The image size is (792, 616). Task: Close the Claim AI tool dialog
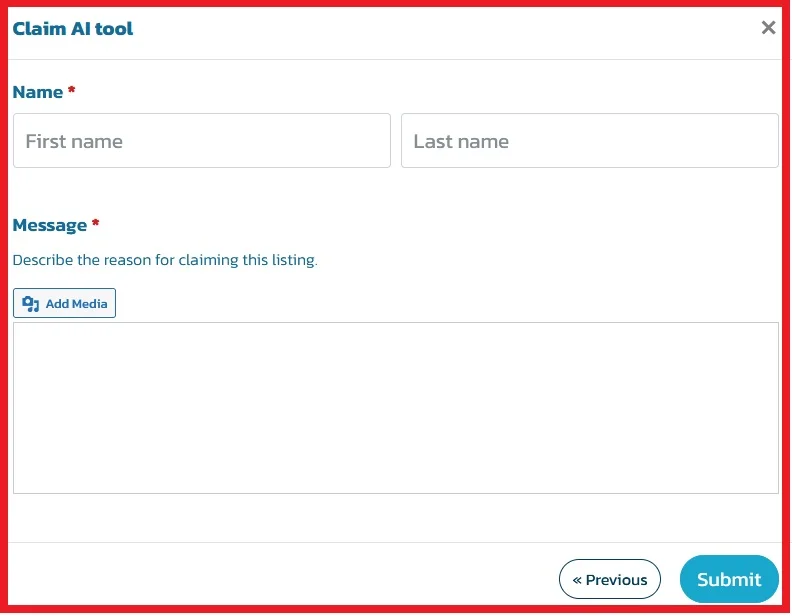[768, 28]
